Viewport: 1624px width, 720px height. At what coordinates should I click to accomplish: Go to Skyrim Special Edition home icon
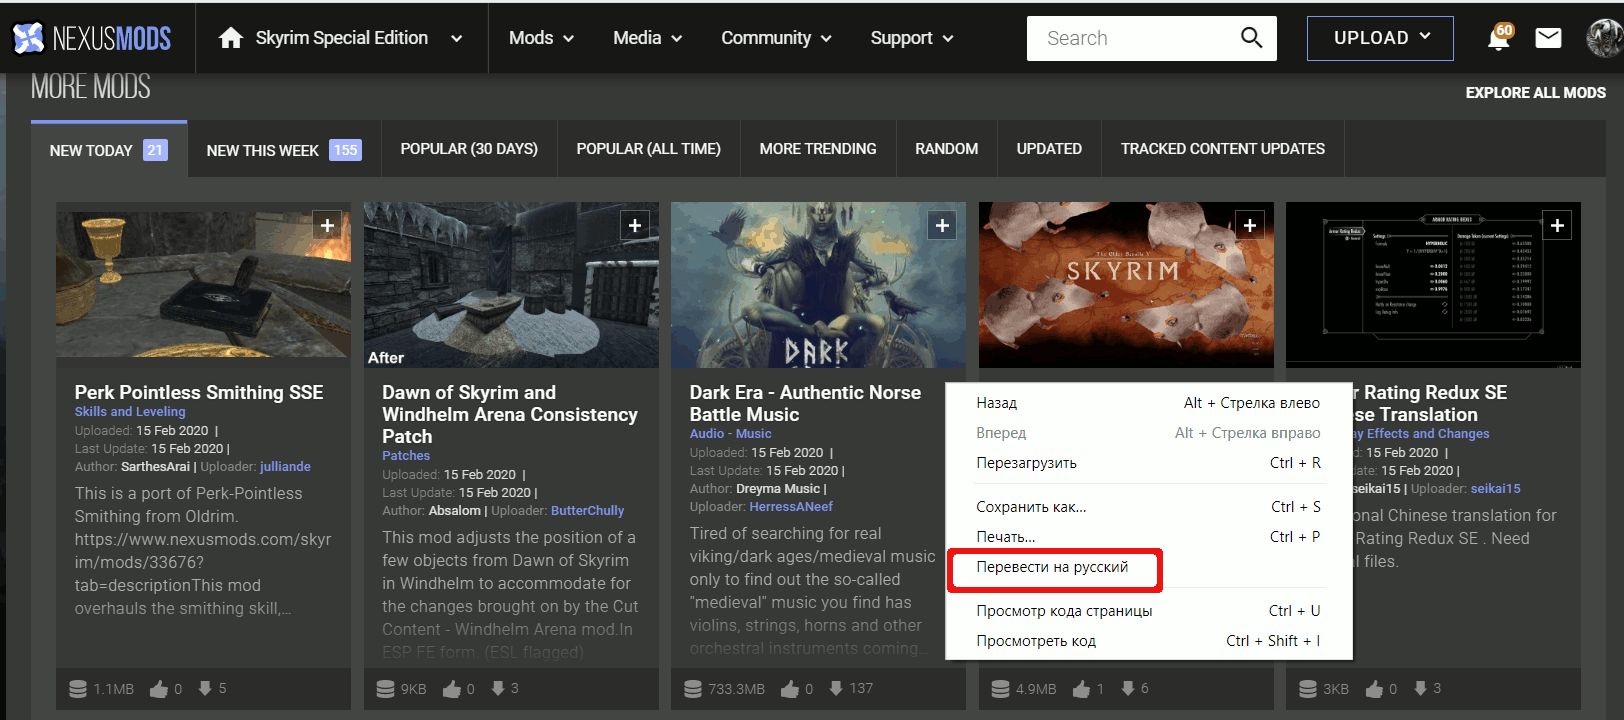pyautogui.click(x=231, y=38)
